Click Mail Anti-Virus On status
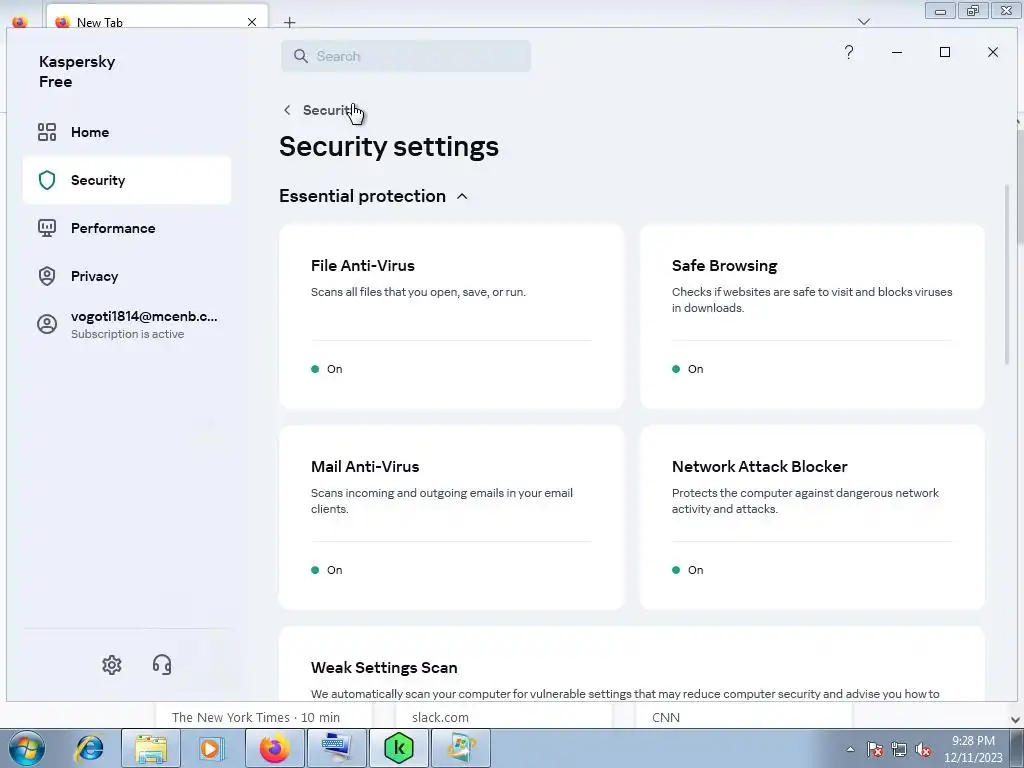 pyautogui.click(x=327, y=570)
